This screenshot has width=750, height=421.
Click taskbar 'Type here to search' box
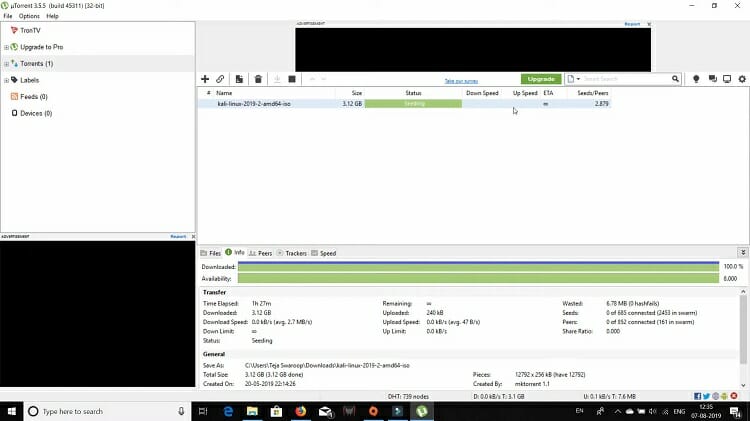tap(107, 411)
